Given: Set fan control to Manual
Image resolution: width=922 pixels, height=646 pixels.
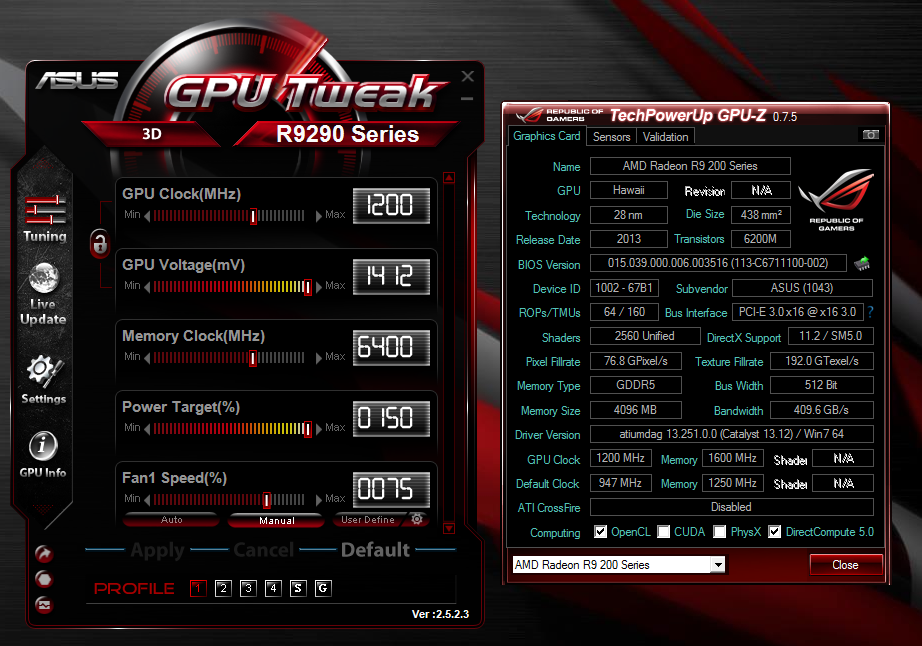Looking at the screenshot, I should [x=276, y=520].
